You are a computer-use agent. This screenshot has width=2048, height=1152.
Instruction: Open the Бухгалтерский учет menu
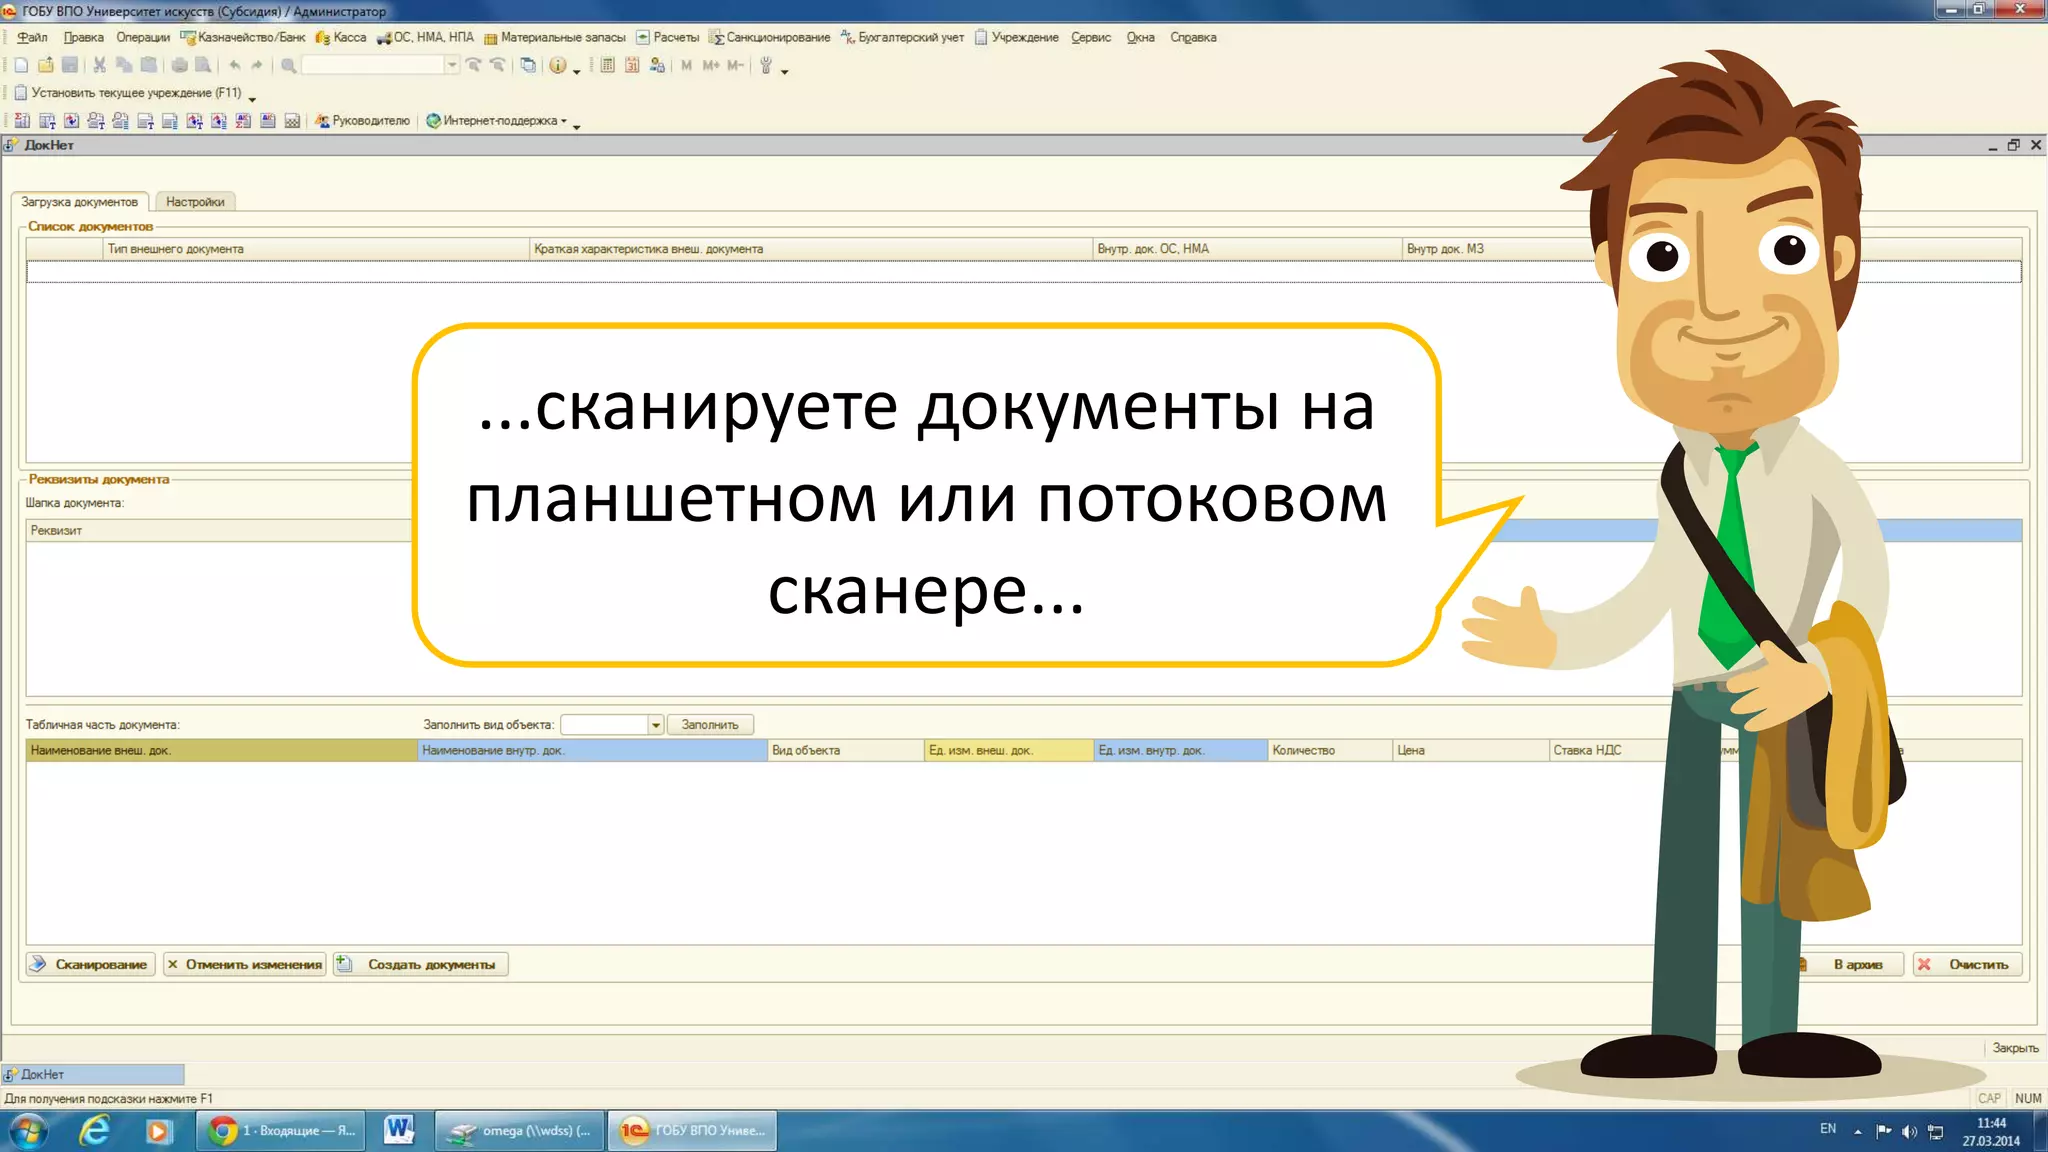902,37
